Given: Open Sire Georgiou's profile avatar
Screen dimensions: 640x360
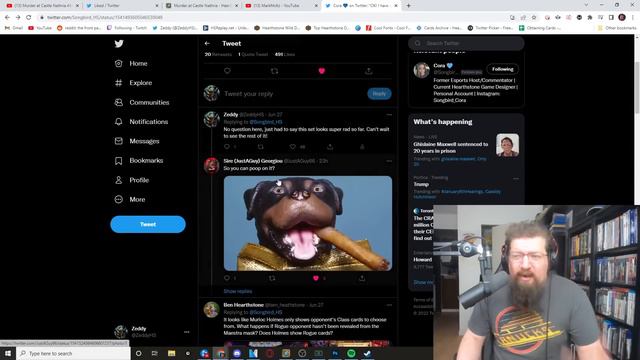Looking at the screenshot, I should (211, 166).
